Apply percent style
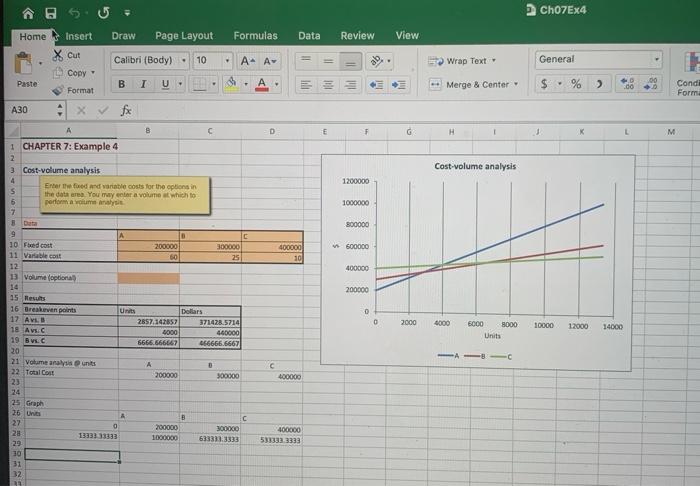 coord(576,83)
